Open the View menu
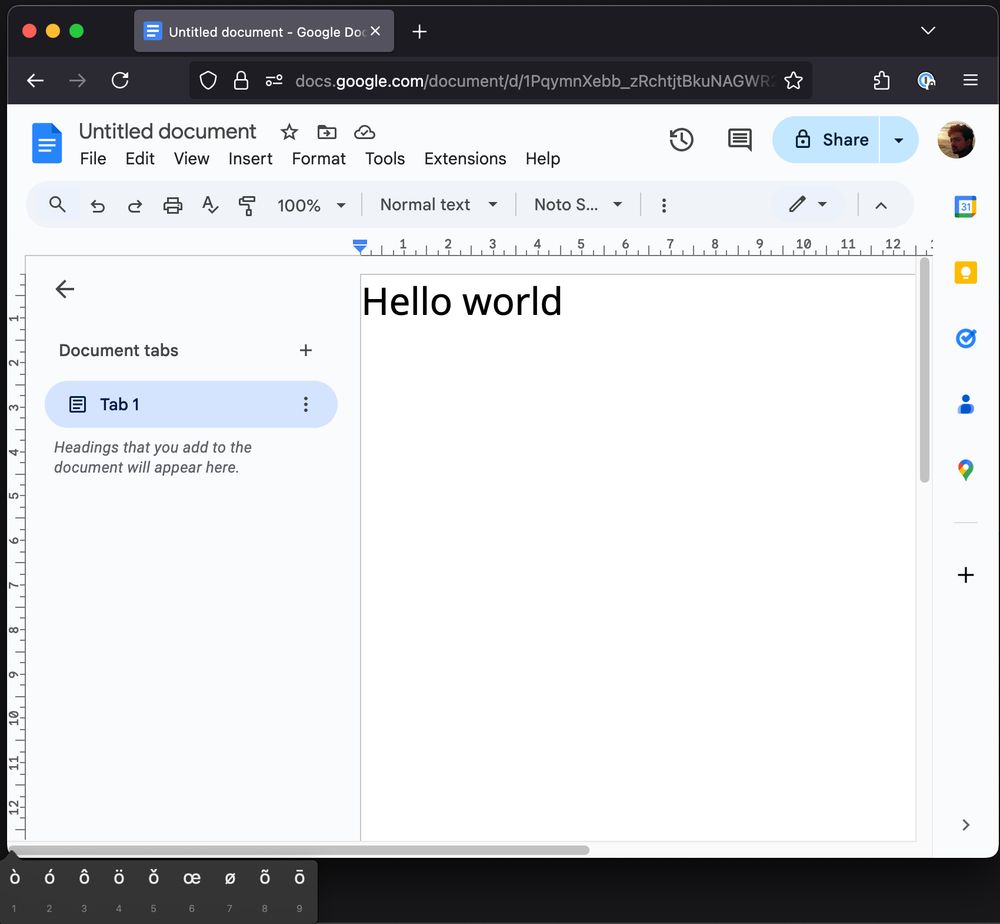 coord(191,159)
